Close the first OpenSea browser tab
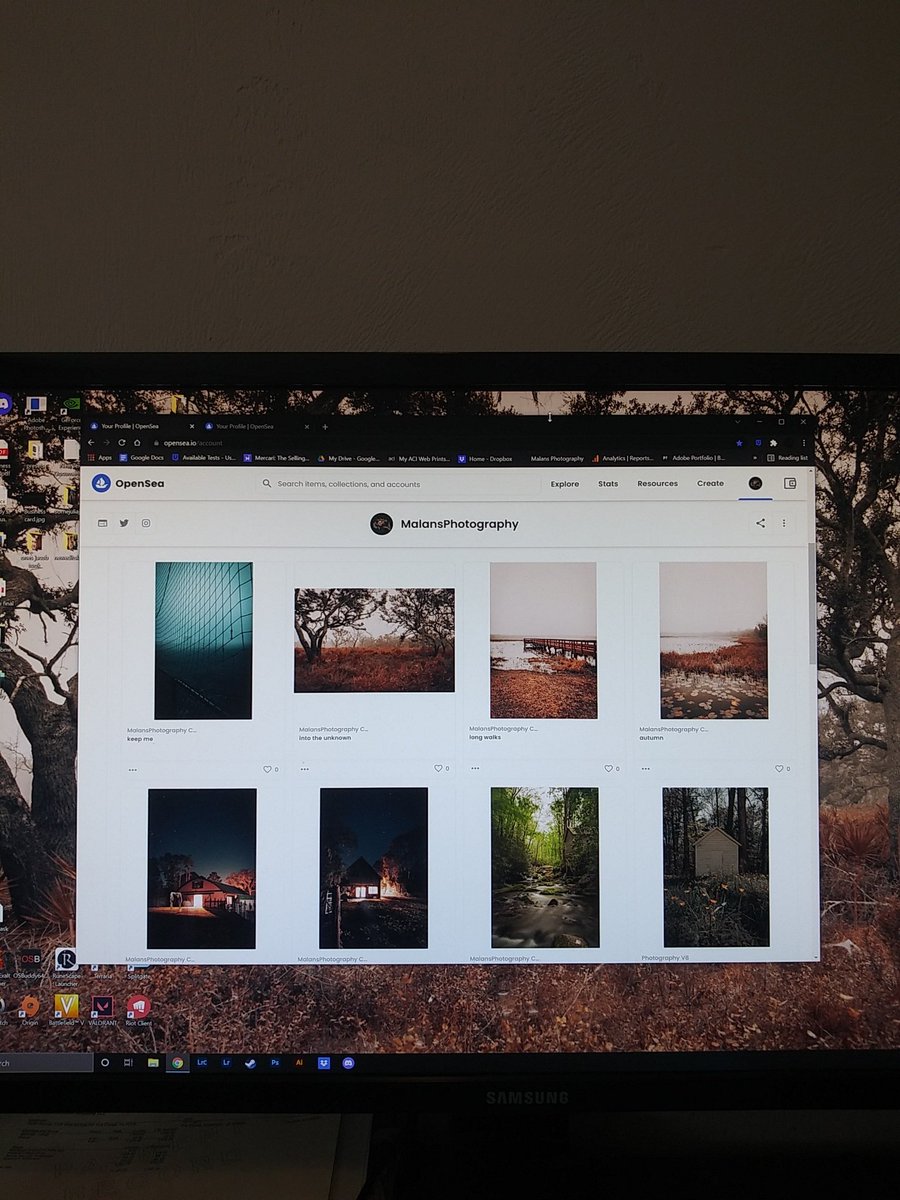Viewport: 900px width, 1200px height. 191,426
